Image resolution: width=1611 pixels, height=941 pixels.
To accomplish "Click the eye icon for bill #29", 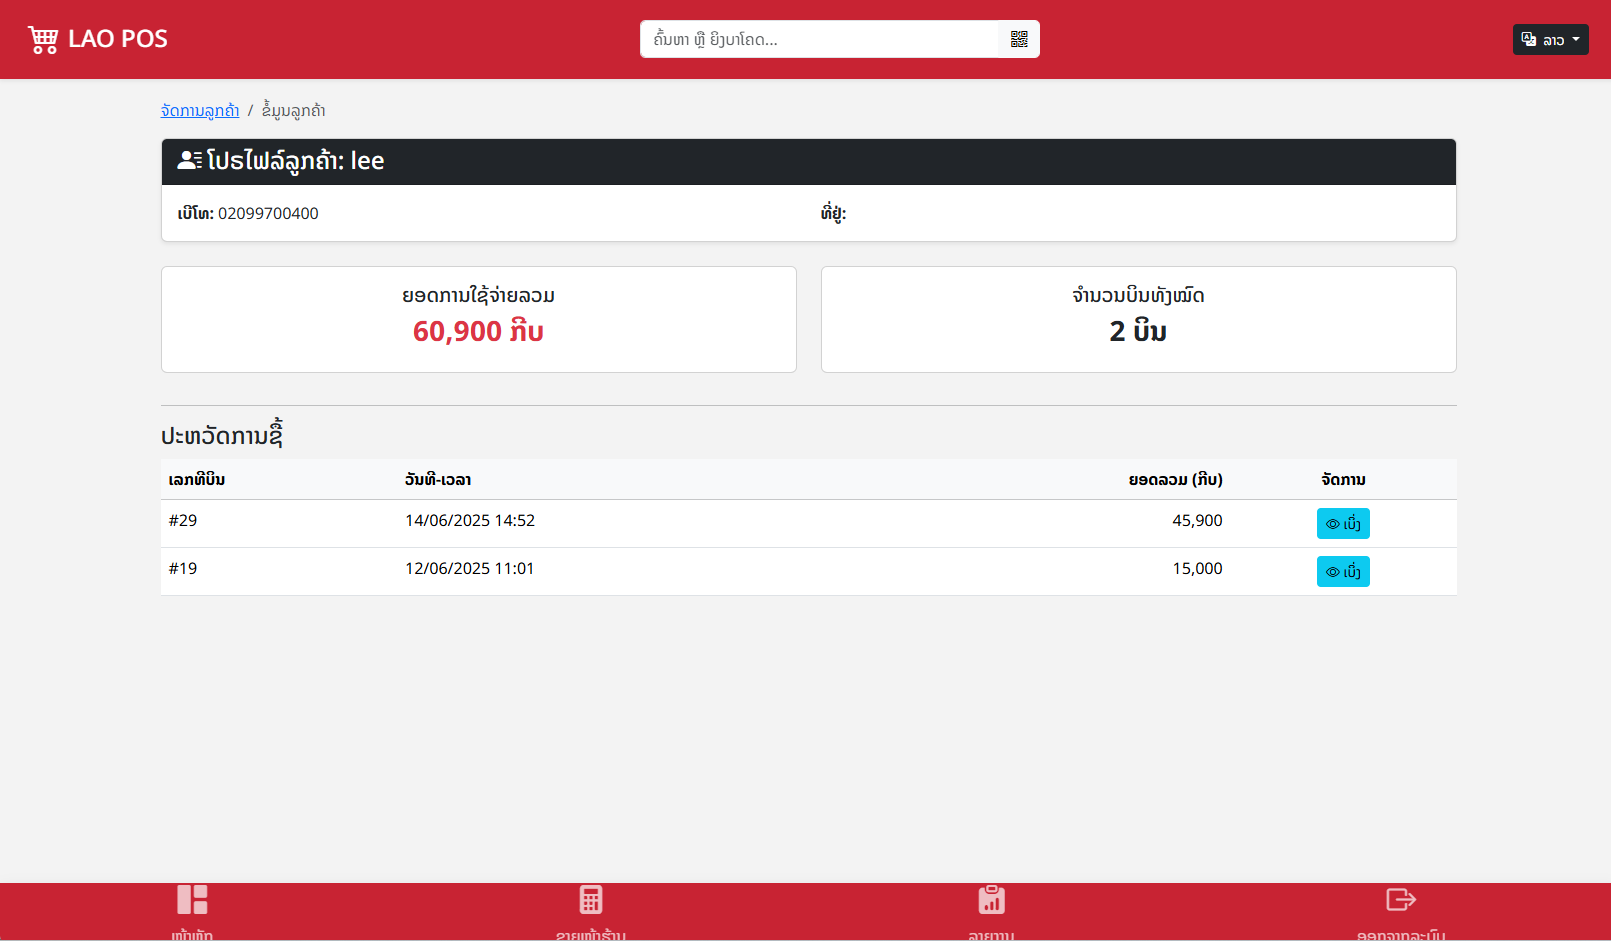I will click(1332, 524).
